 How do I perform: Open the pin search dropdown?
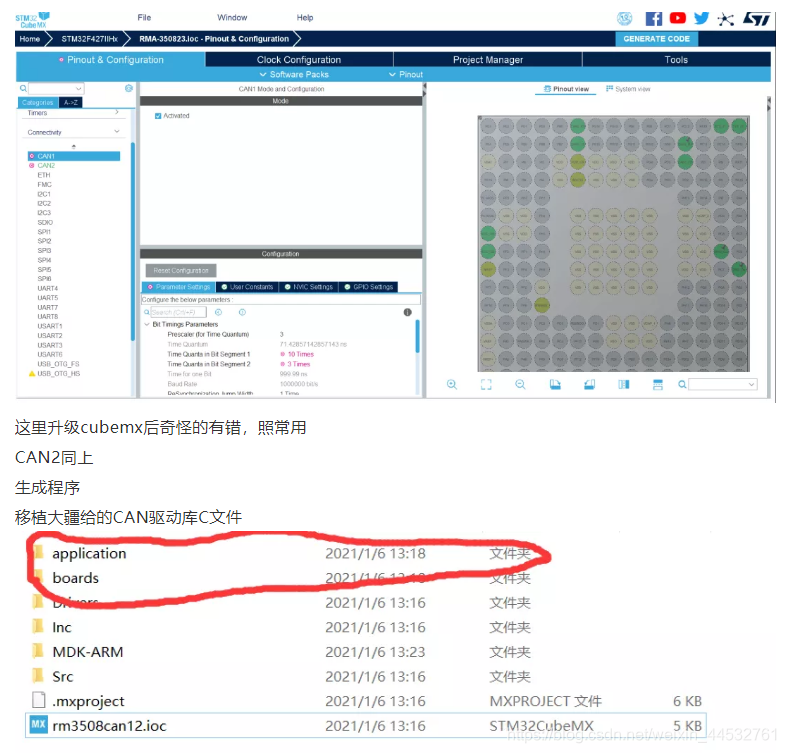(x=751, y=385)
